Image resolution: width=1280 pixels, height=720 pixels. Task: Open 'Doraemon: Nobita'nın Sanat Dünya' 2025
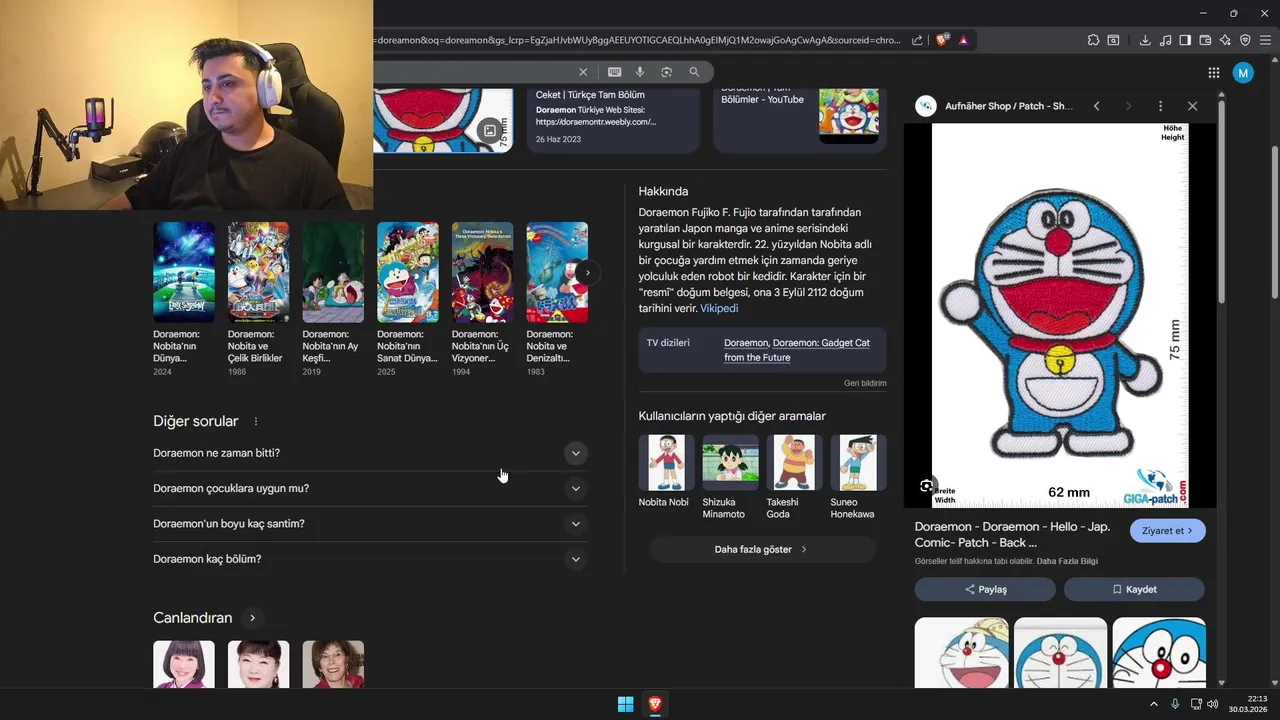tap(407, 299)
